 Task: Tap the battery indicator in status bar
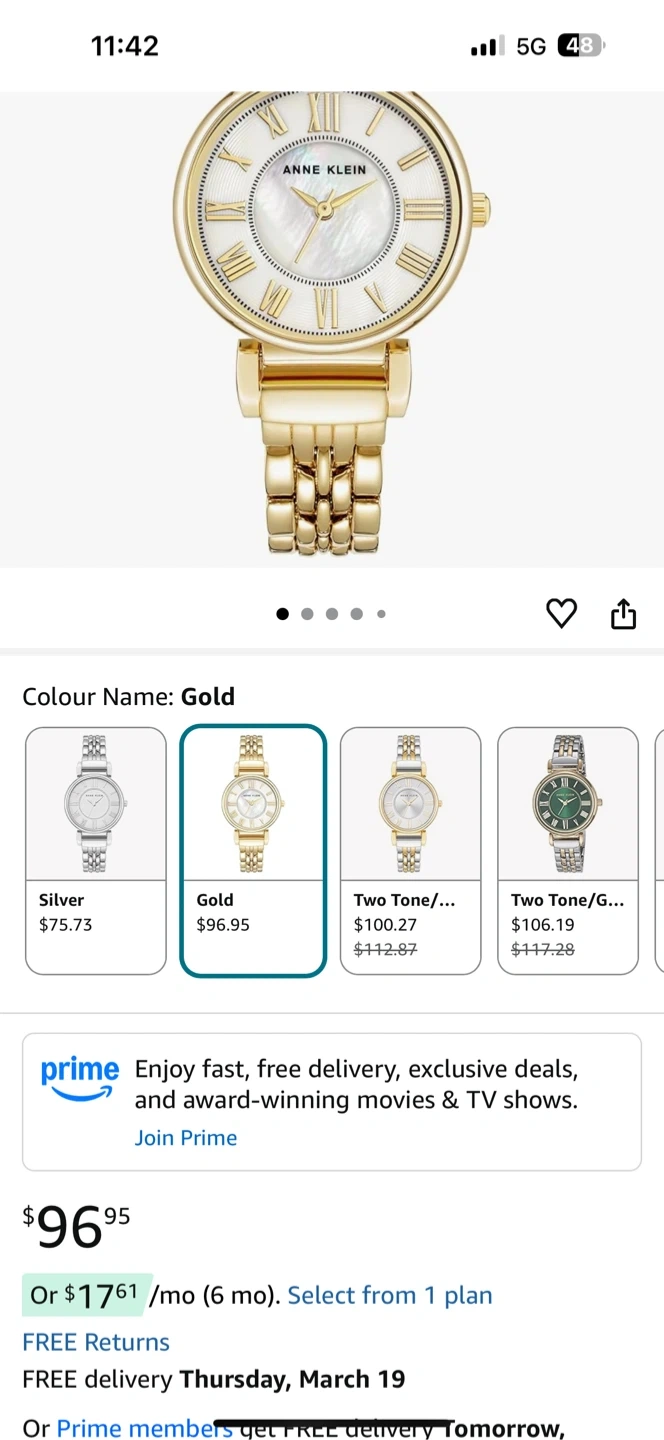pos(581,46)
